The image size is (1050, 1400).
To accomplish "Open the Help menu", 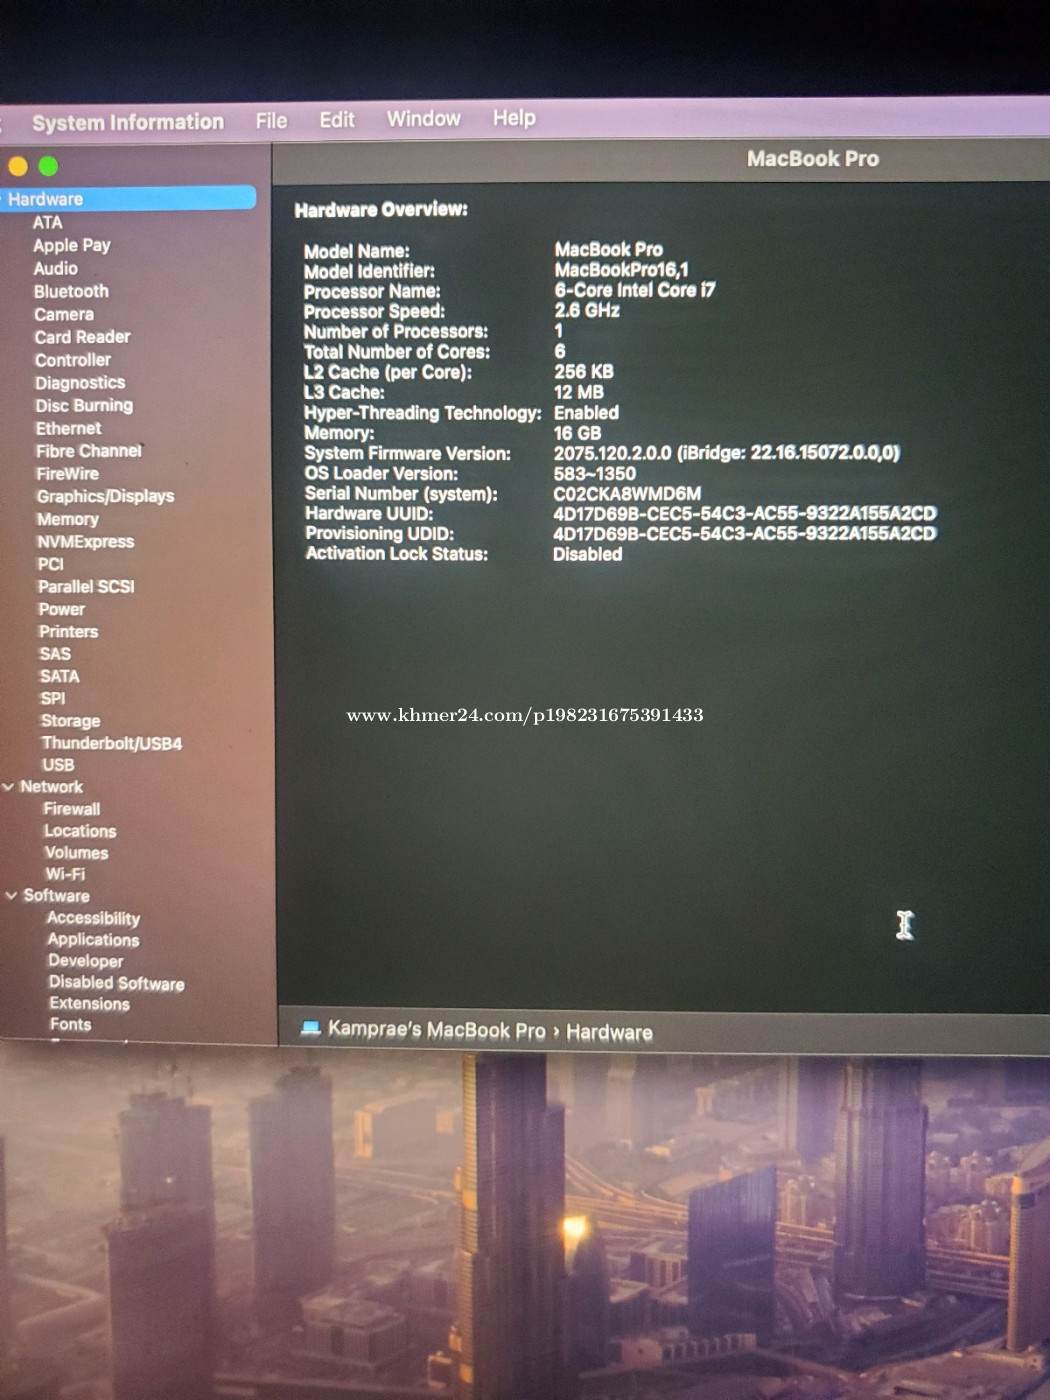I will point(514,118).
